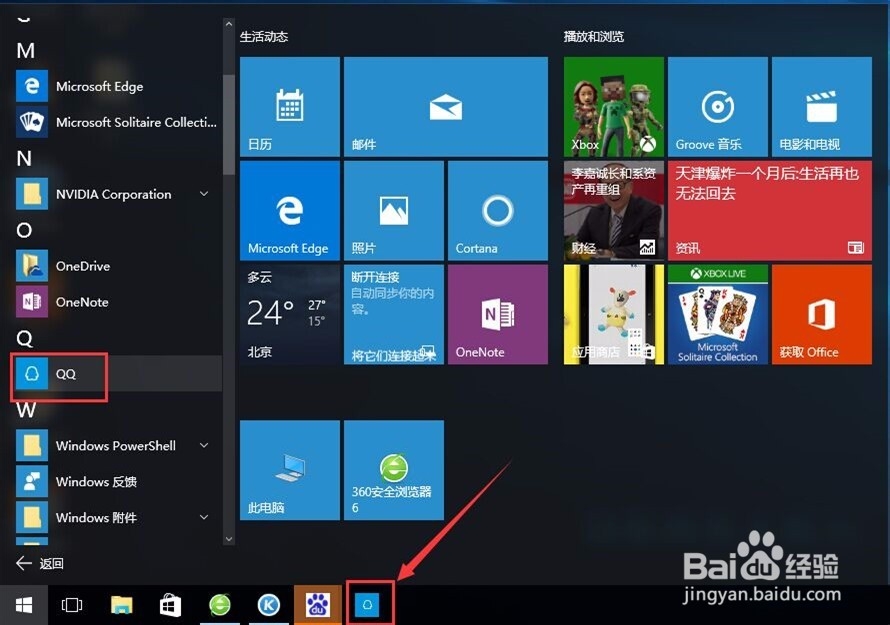The height and width of the screenshot is (625, 890).
Task: Open the Windows 附件 folder
Action: (x=116, y=517)
